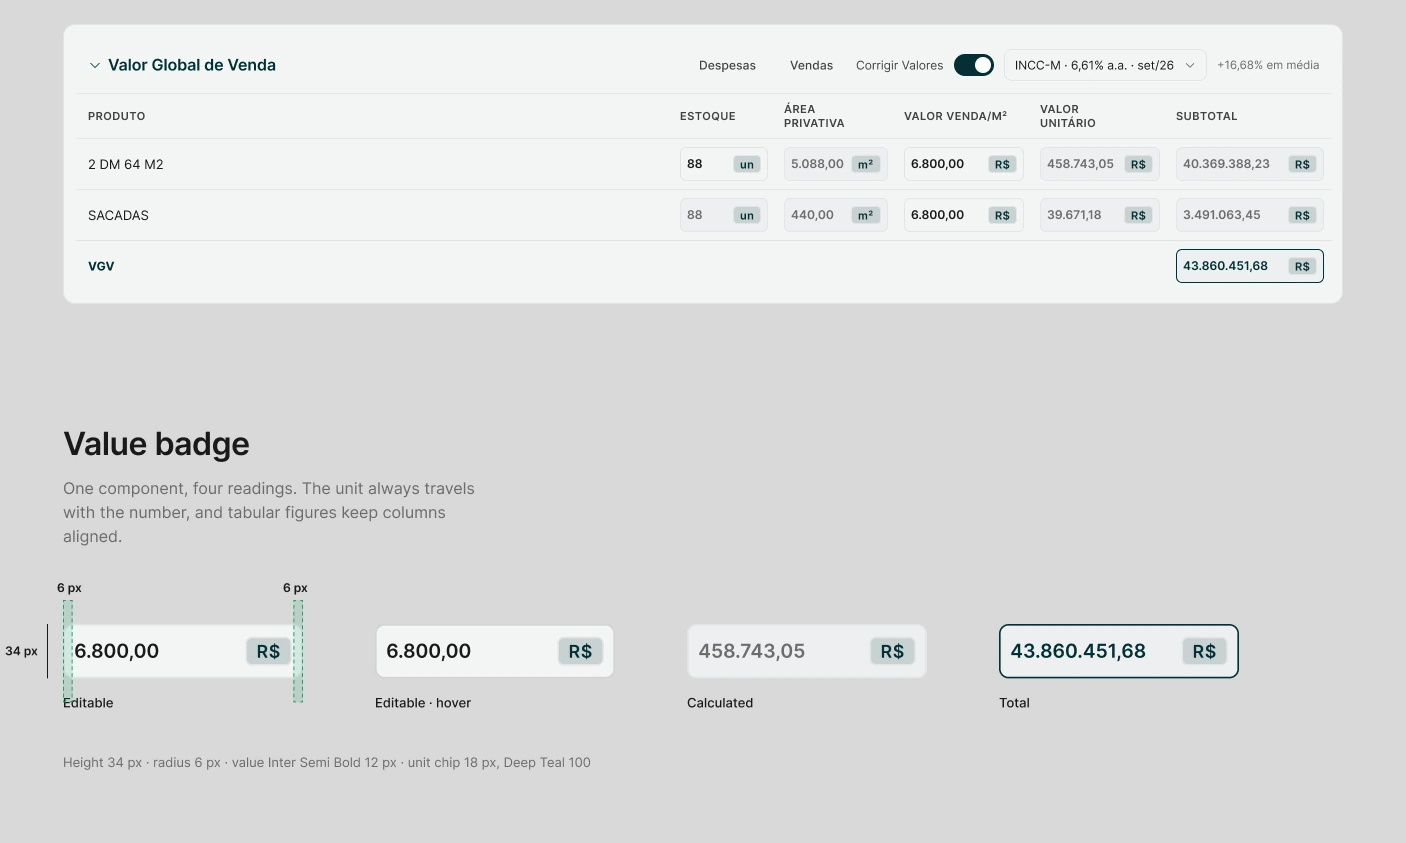Open the INCC-M index dropdown
1406x843 pixels.
tap(1105, 65)
